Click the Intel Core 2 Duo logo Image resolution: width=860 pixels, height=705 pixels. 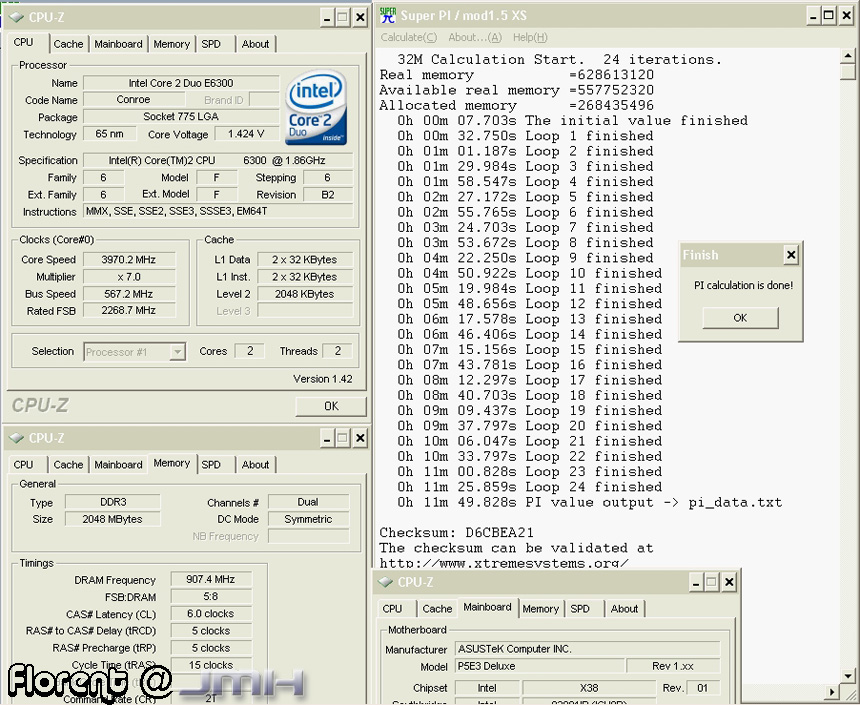point(316,108)
